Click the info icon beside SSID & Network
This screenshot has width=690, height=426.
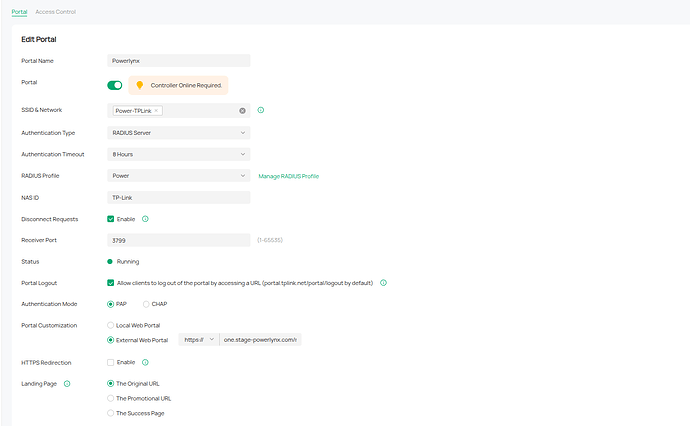click(x=261, y=110)
